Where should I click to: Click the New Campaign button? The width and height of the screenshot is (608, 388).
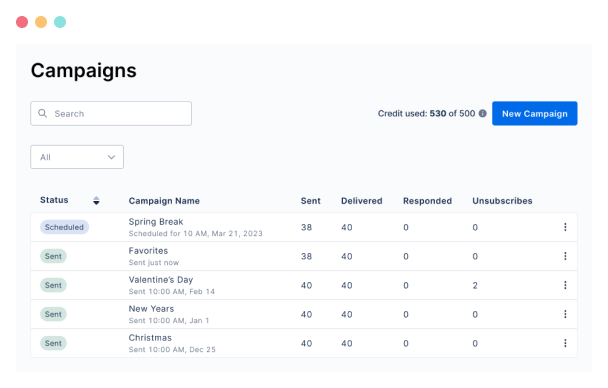(534, 114)
